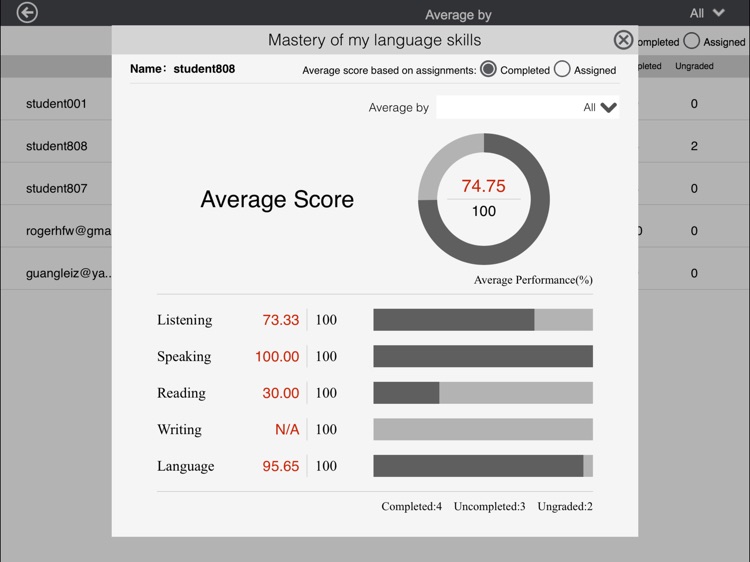Click the Speaking score 100.00

pos(277,356)
